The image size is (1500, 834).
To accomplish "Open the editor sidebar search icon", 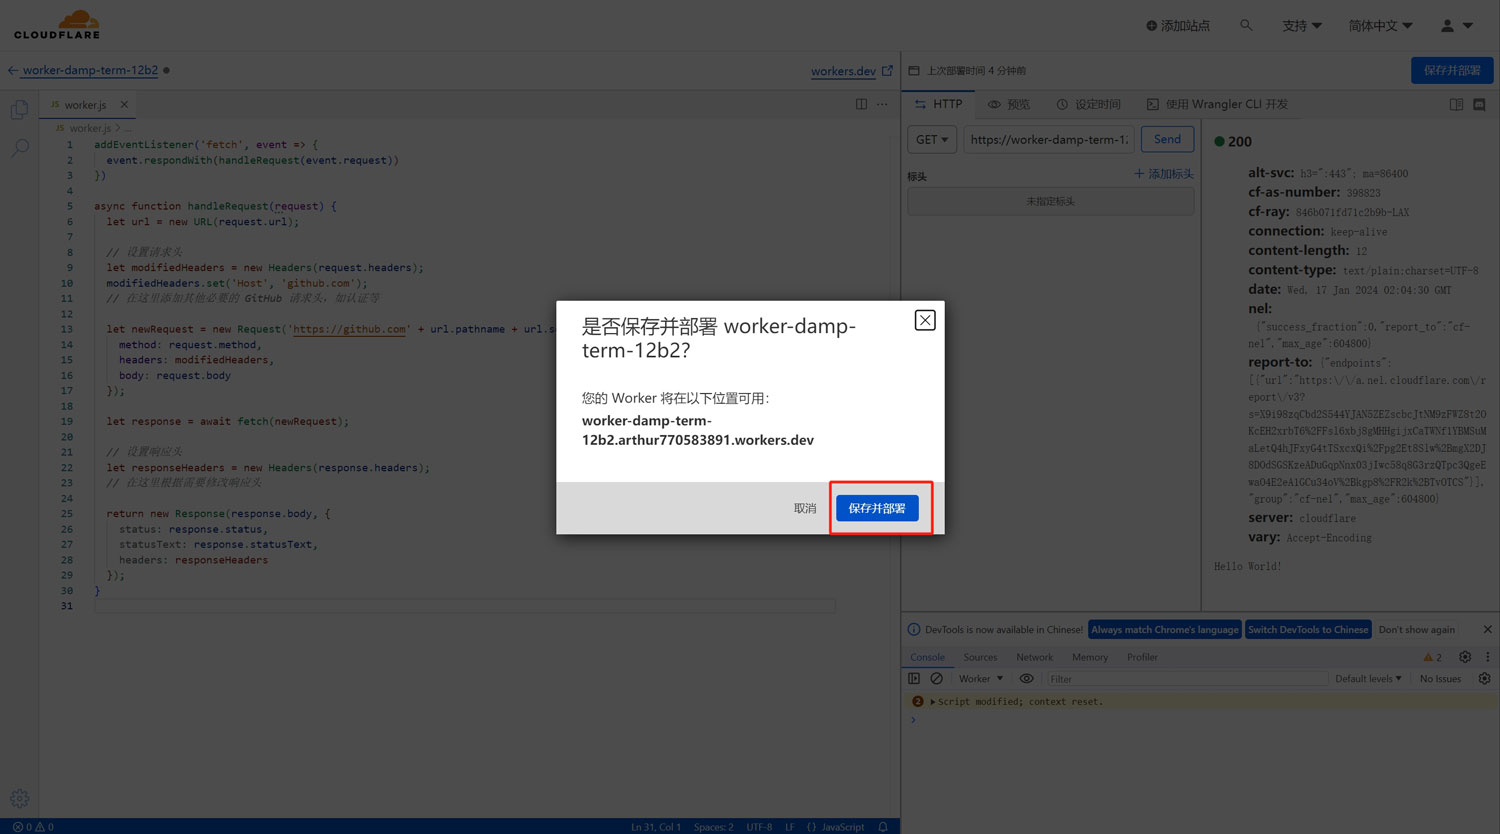I will click(x=20, y=148).
